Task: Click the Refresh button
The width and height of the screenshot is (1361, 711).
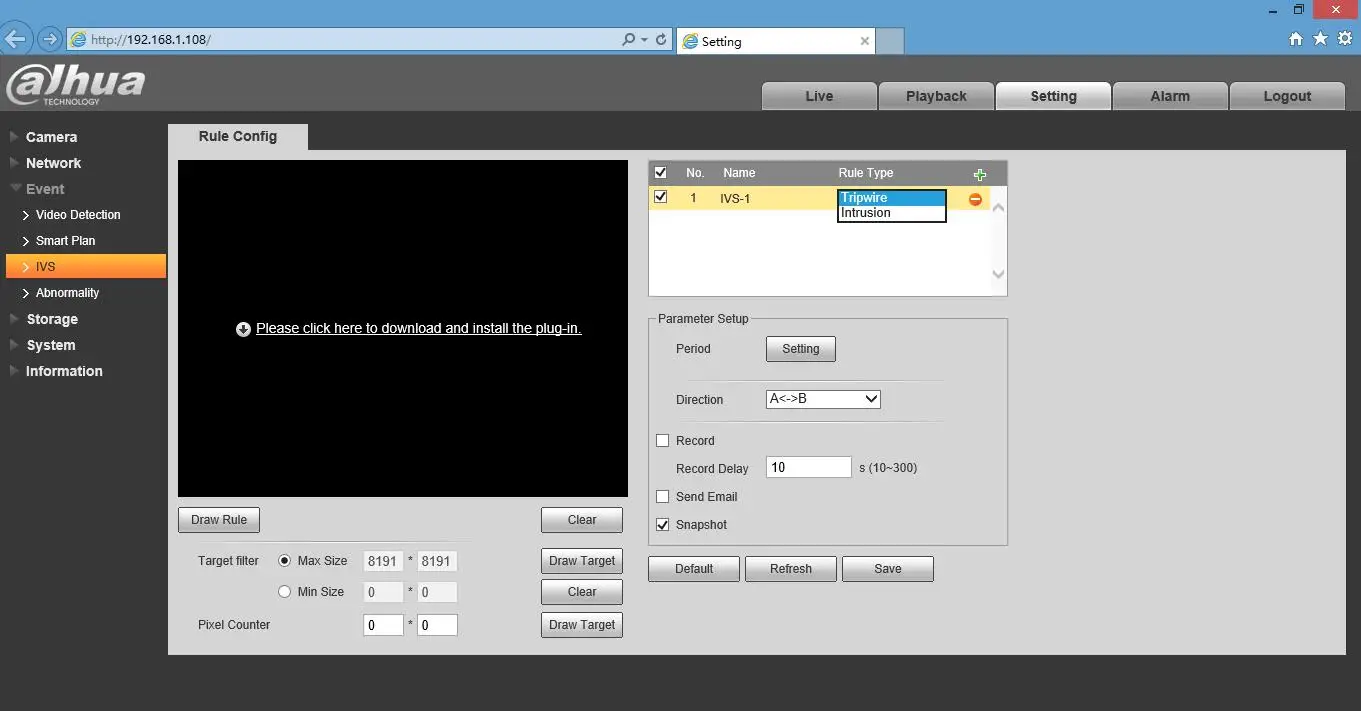Action: click(x=791, y=569)
